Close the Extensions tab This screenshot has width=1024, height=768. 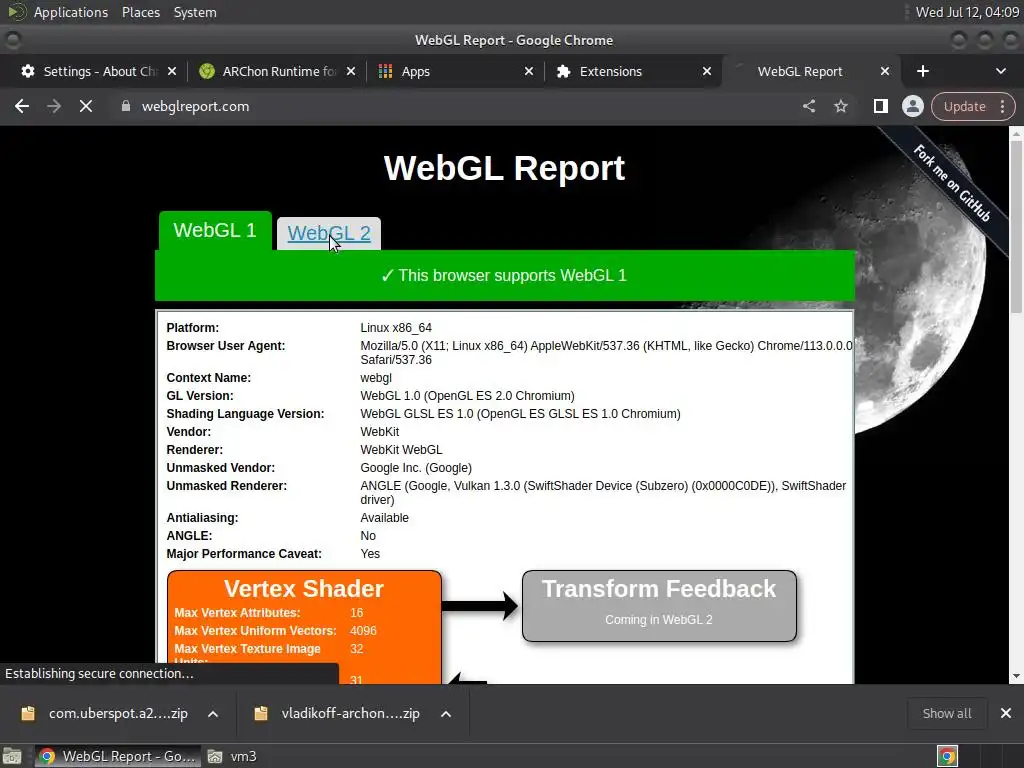pos(707,71)
